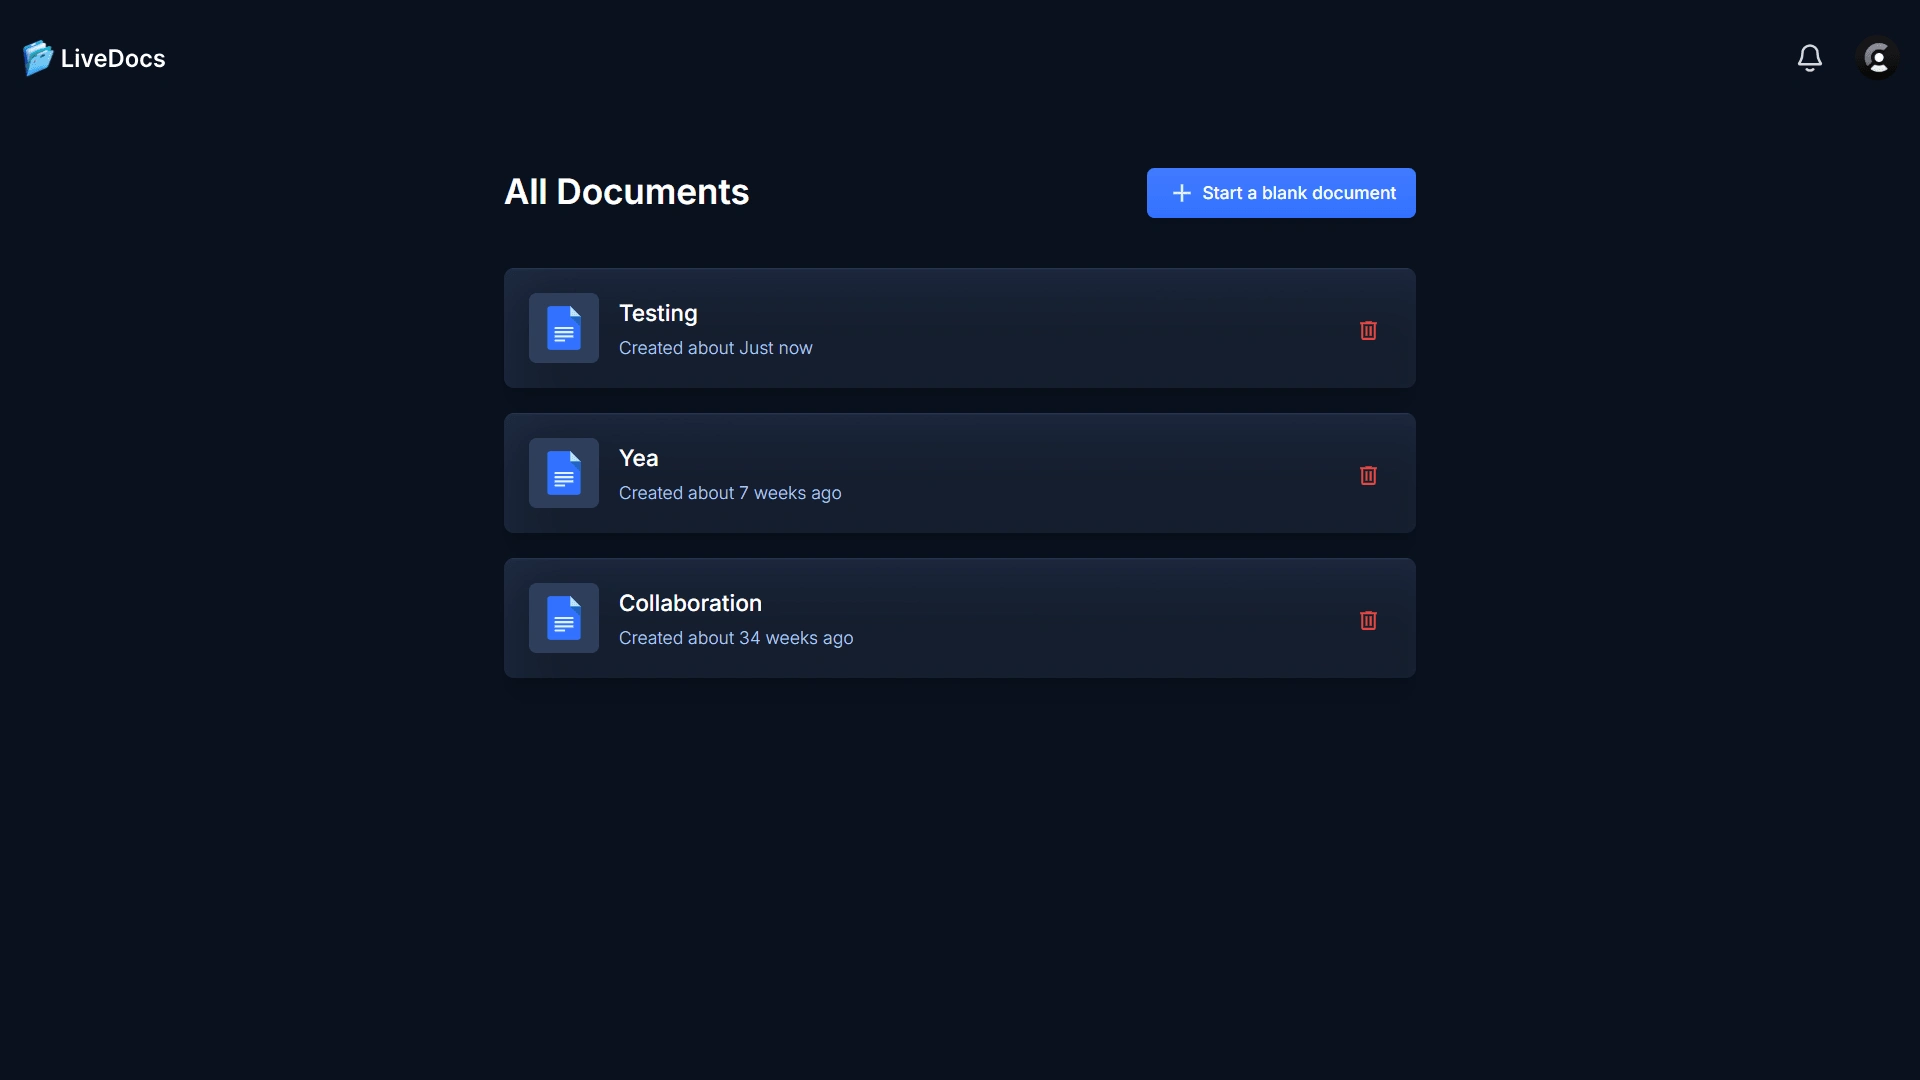The height and width of the screenshot is (1080, 1920).
Task: Click 'Created about 7 weeks ago' text
Action: pyautogui.click(x=730, y=493)
